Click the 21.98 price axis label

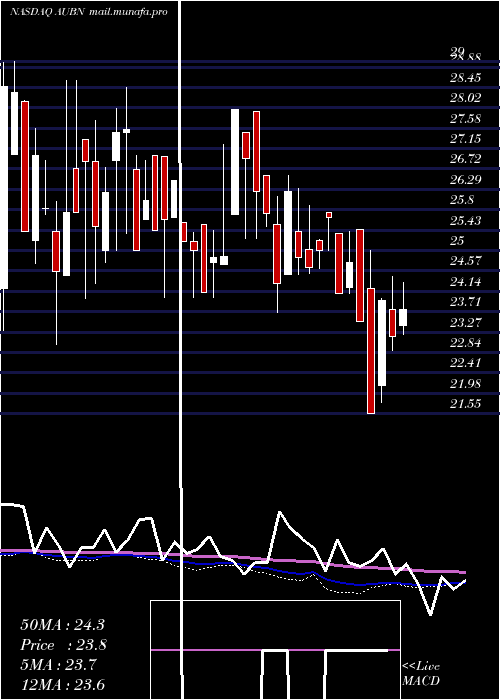pyautogui.click(x=465, y=383)
